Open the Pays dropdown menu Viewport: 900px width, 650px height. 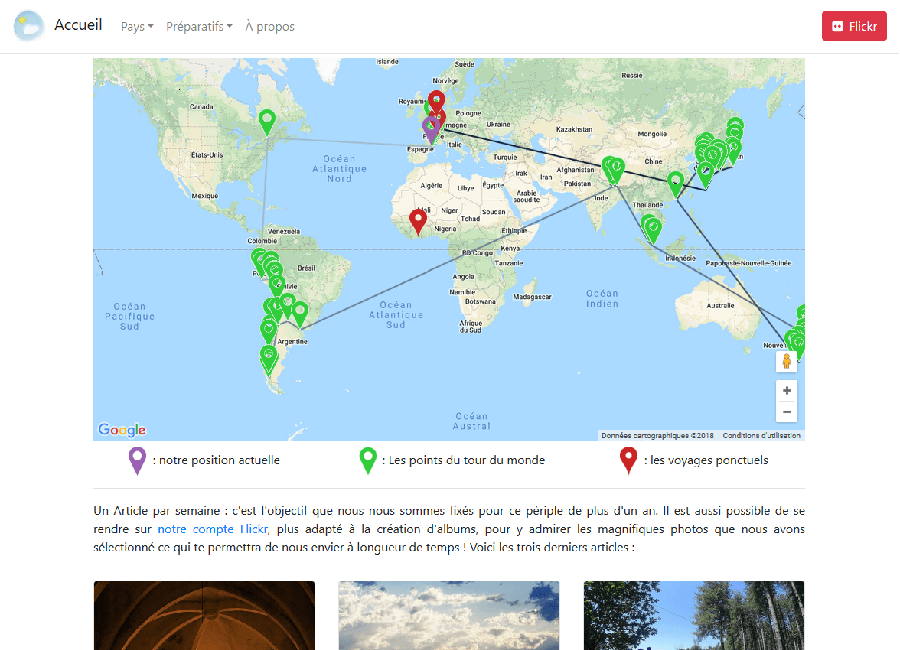(x=137, y=26)
